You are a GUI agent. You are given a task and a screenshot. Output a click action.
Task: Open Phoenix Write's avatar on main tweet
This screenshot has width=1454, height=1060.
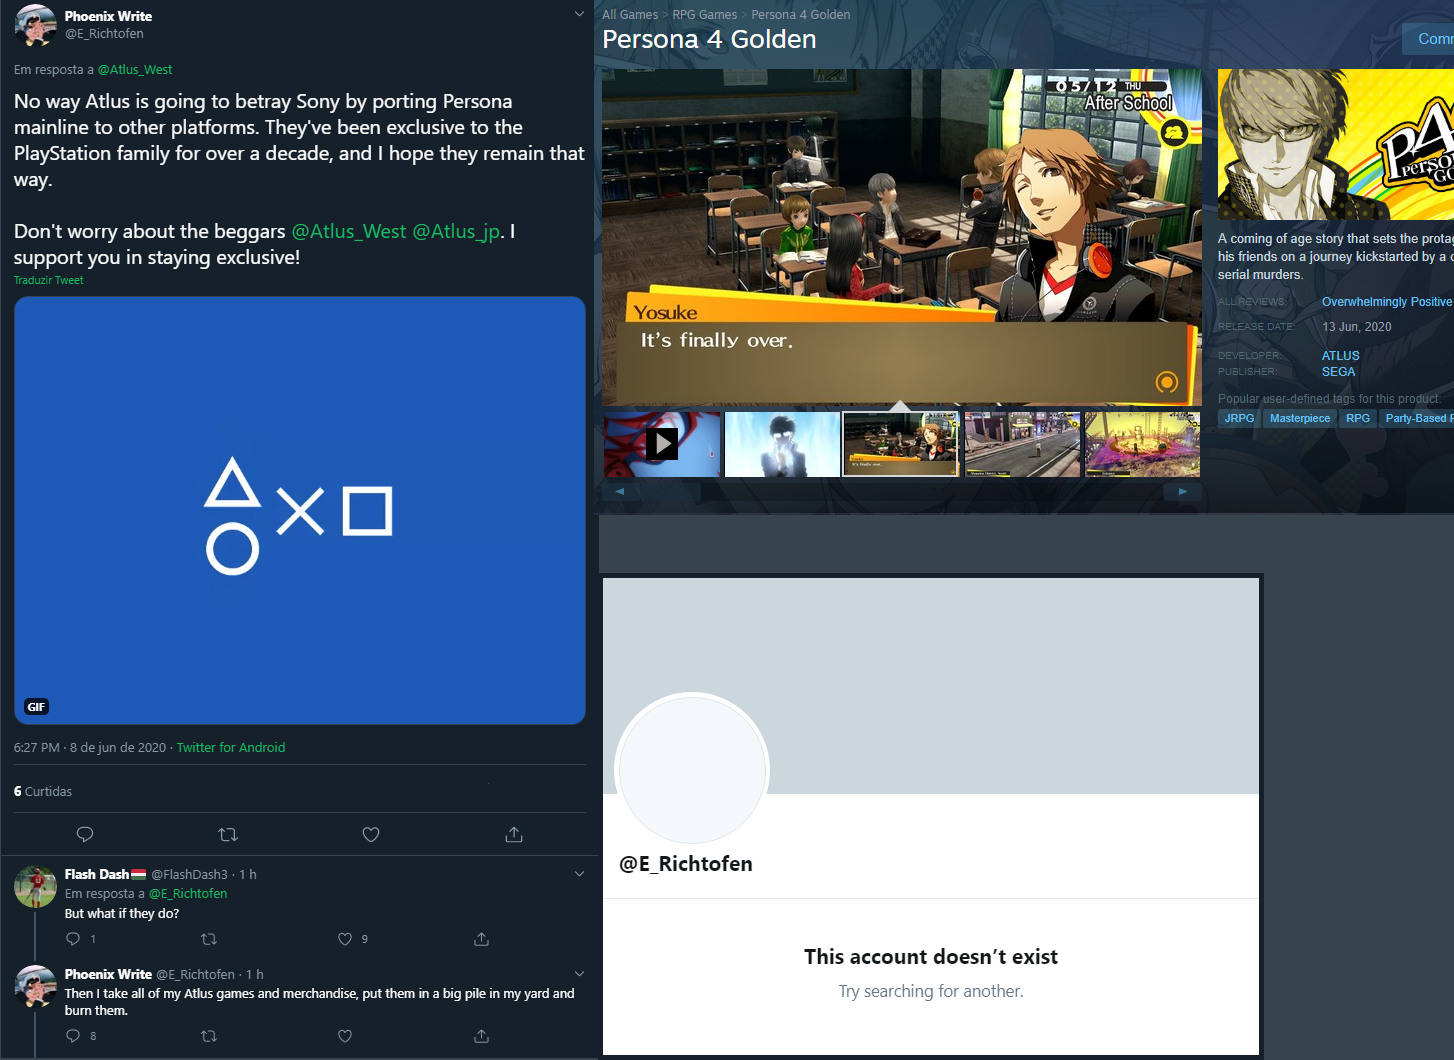35,26
